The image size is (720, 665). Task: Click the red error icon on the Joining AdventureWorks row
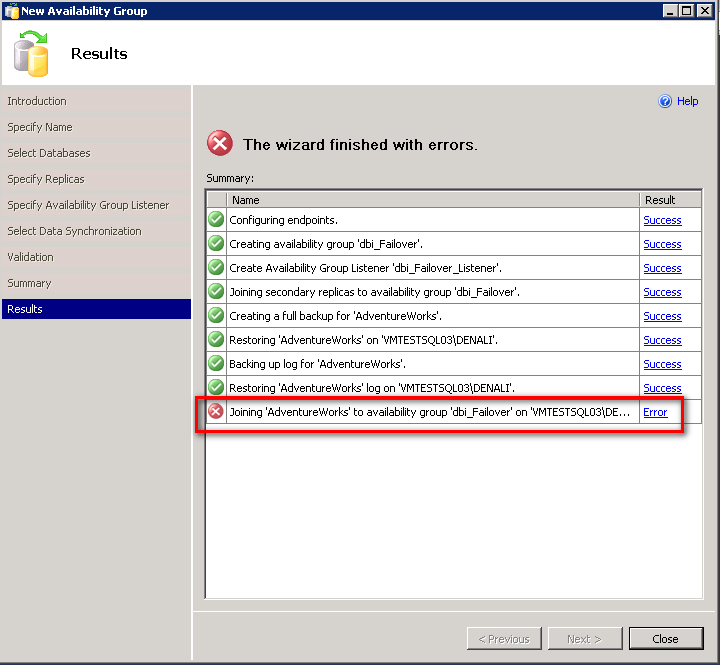coord(216,412)
